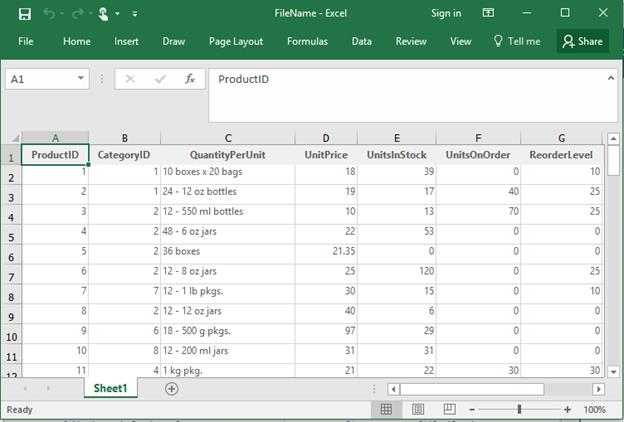Click the Enter checkmark formula icon
The image size is (624, 422).
pyautogui.click(x=160, y=79)
